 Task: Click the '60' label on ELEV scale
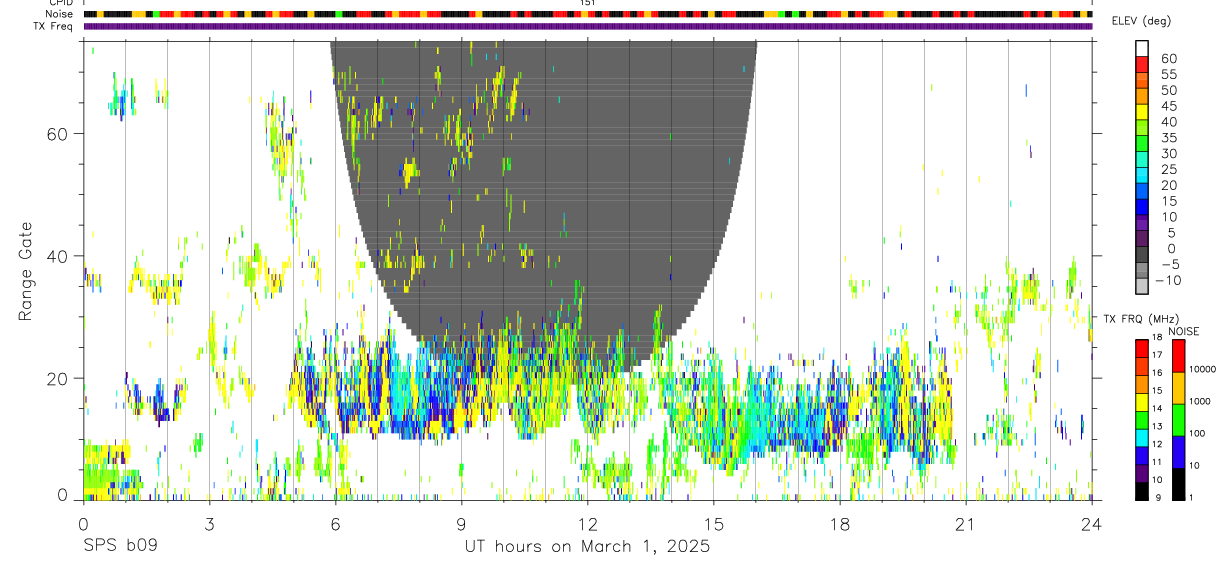(x=1169, y=59)
